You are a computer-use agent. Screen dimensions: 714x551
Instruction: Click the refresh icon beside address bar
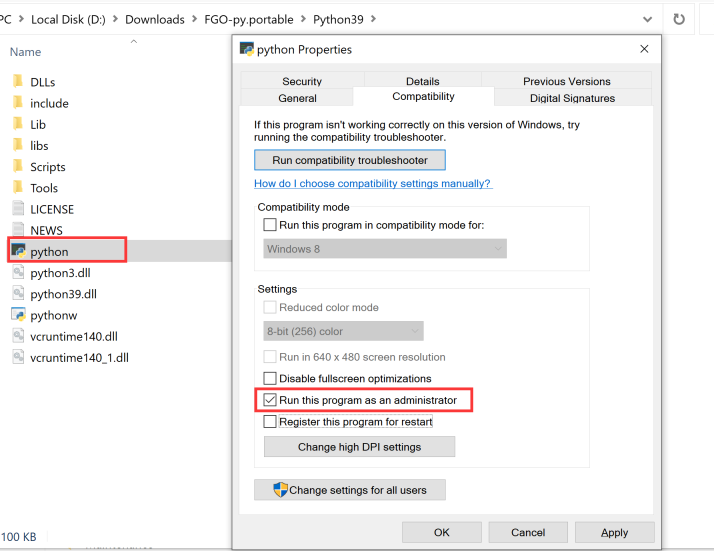pyautogui.click(x=679, y=19)
